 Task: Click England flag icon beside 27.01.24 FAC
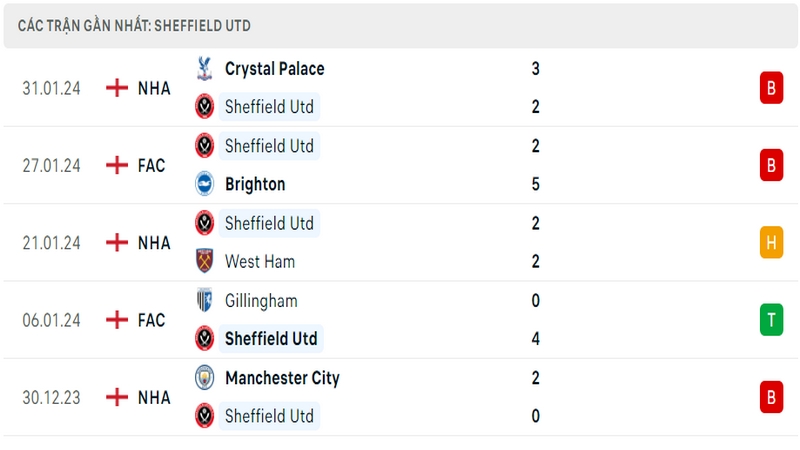coord(117,165)
